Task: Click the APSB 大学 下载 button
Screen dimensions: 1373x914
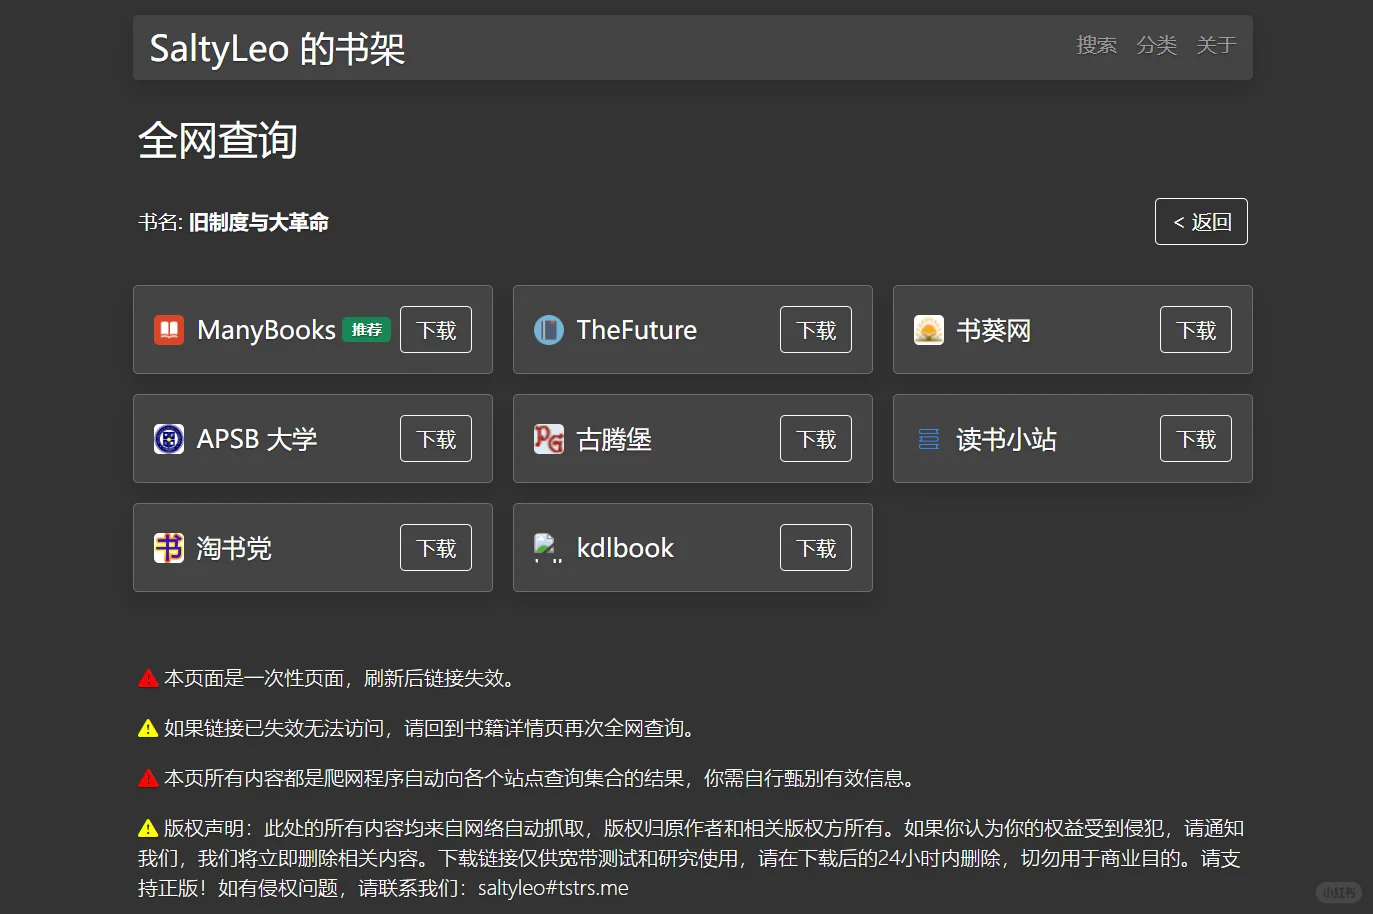Action: [436, 439]
